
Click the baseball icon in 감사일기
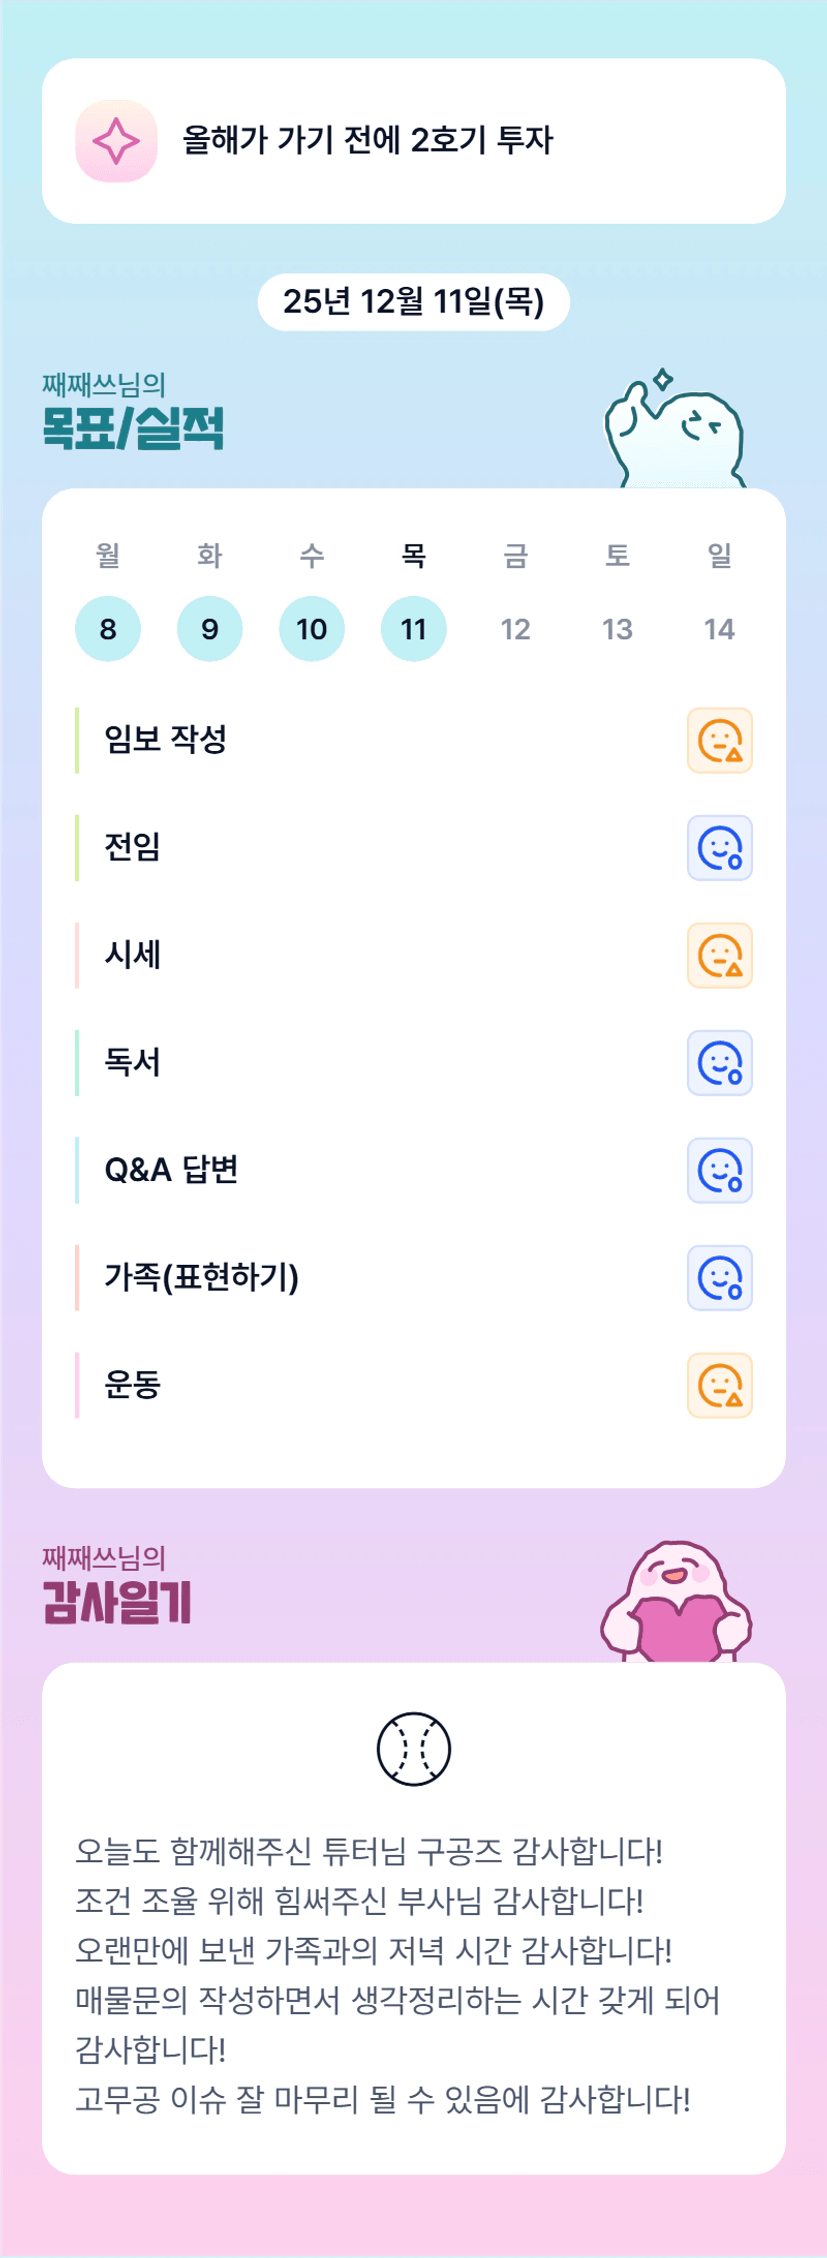(x=413, y=1749)
